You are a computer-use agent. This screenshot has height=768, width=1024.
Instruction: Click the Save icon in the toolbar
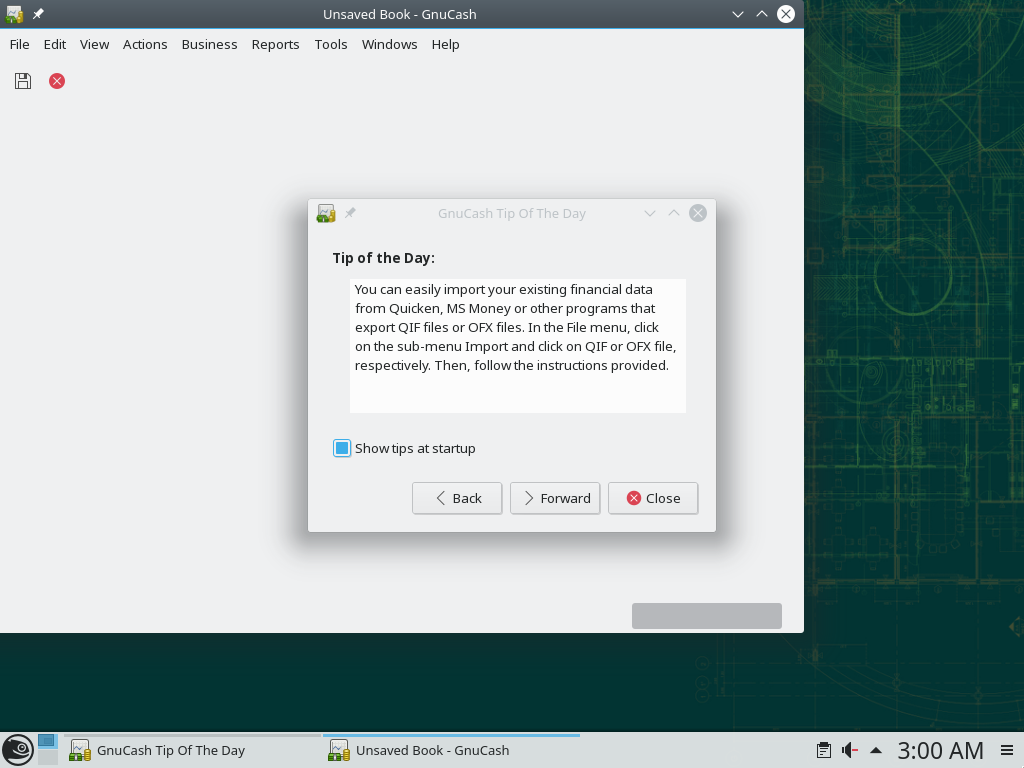pyautogui.click(x=23, y=81)
